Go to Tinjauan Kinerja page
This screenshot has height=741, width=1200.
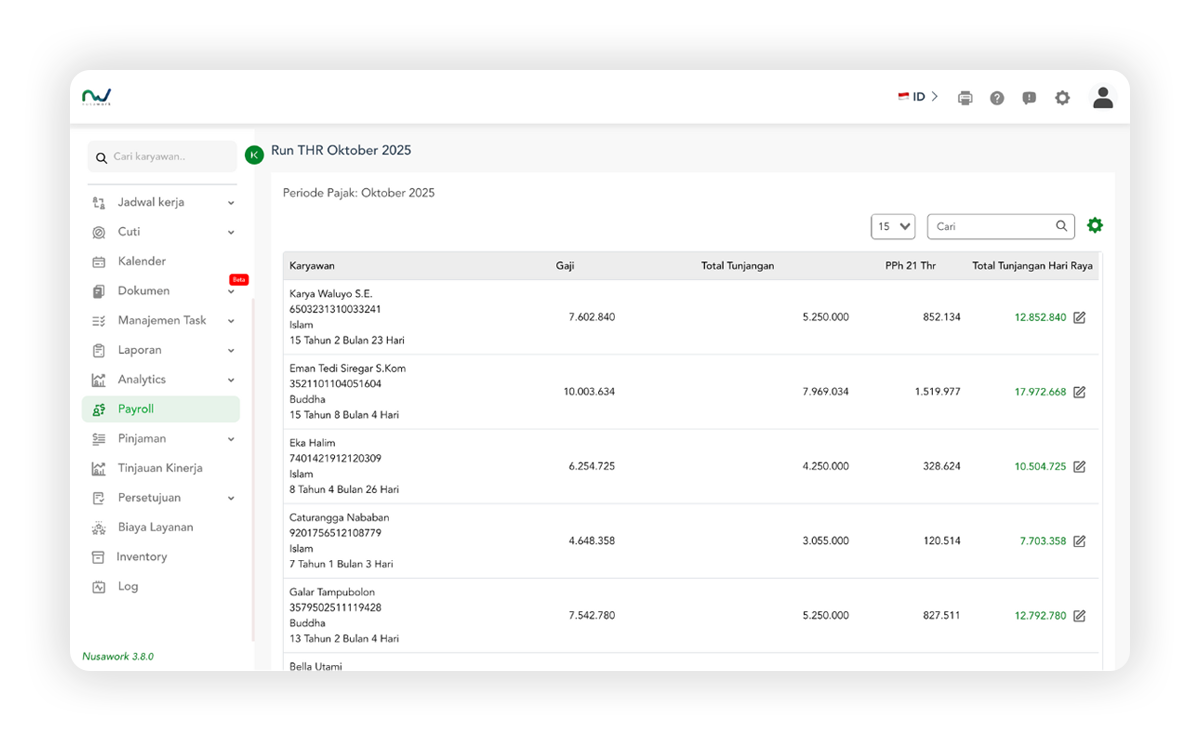tap(159, 468)
